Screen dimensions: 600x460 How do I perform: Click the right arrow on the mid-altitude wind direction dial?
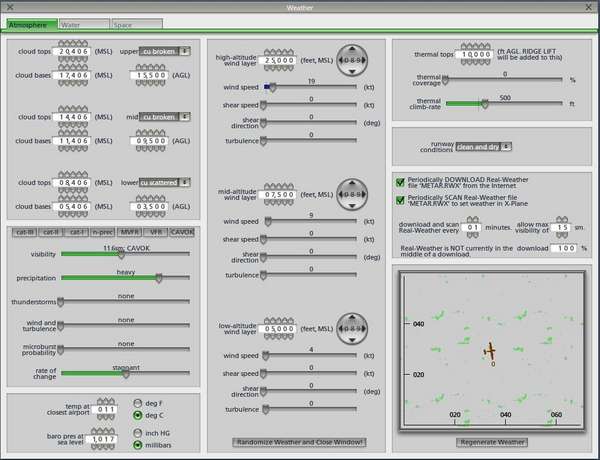364,195
